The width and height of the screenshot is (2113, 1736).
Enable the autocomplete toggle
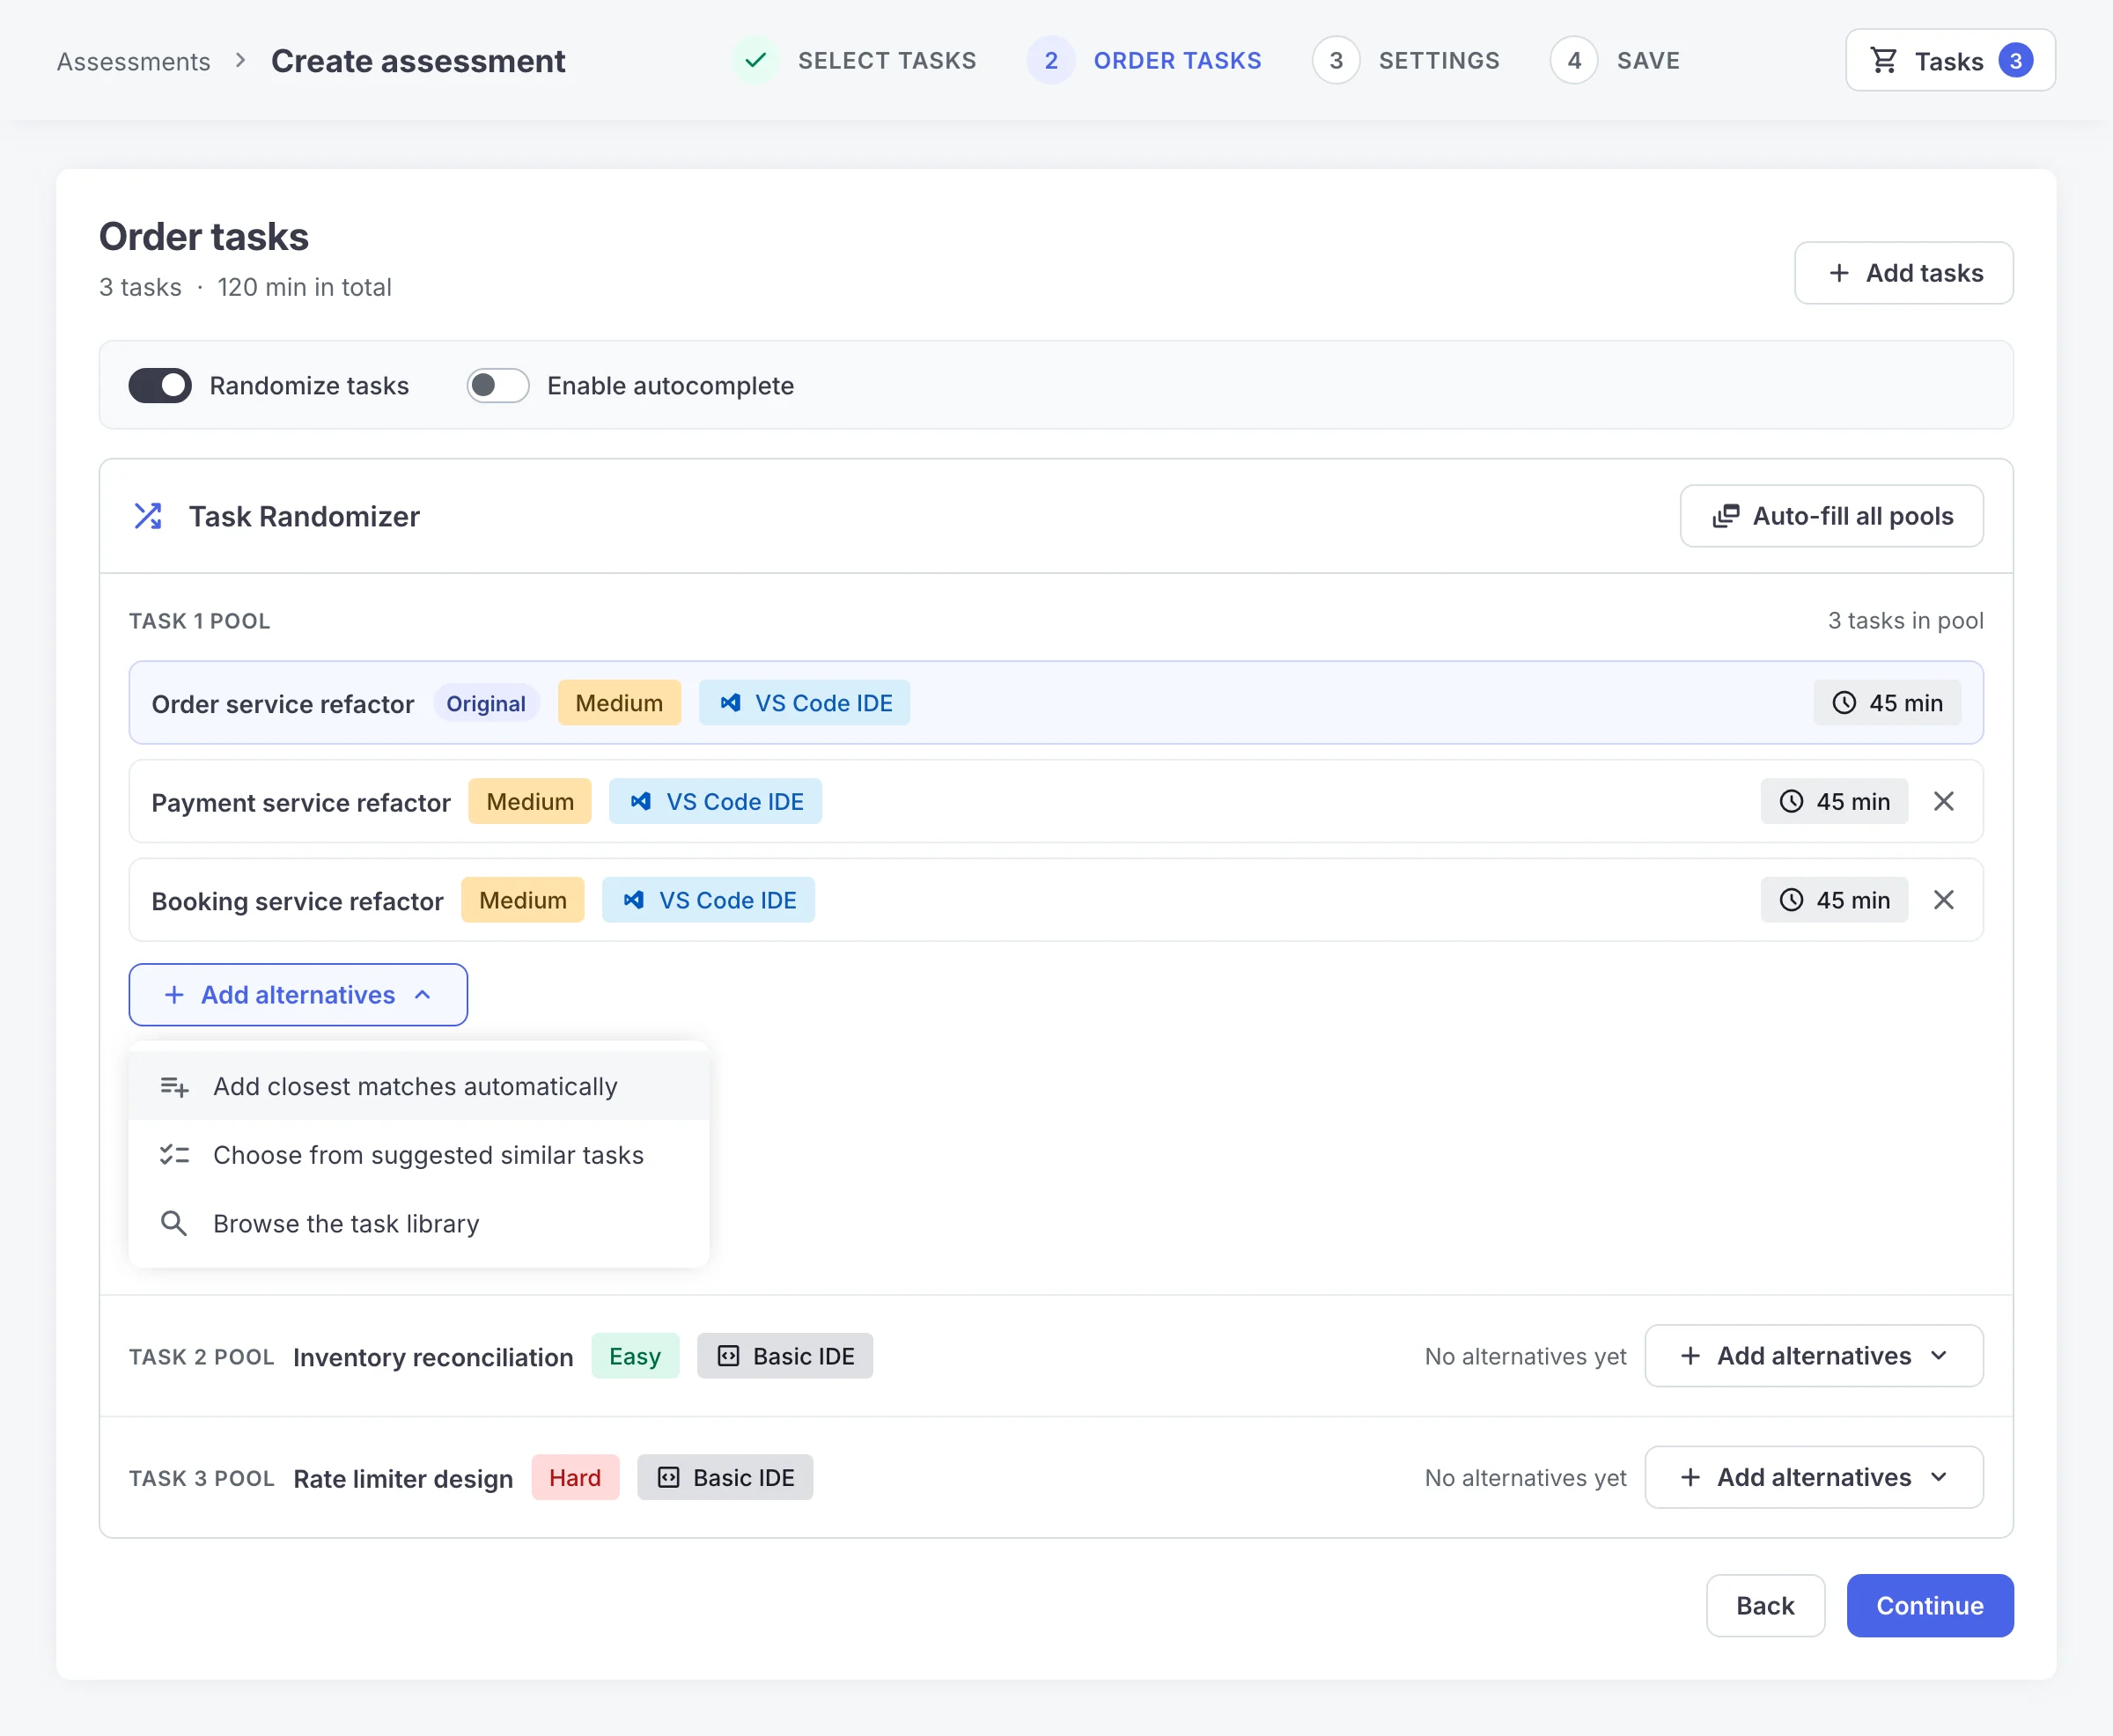[x=497, y=386]
